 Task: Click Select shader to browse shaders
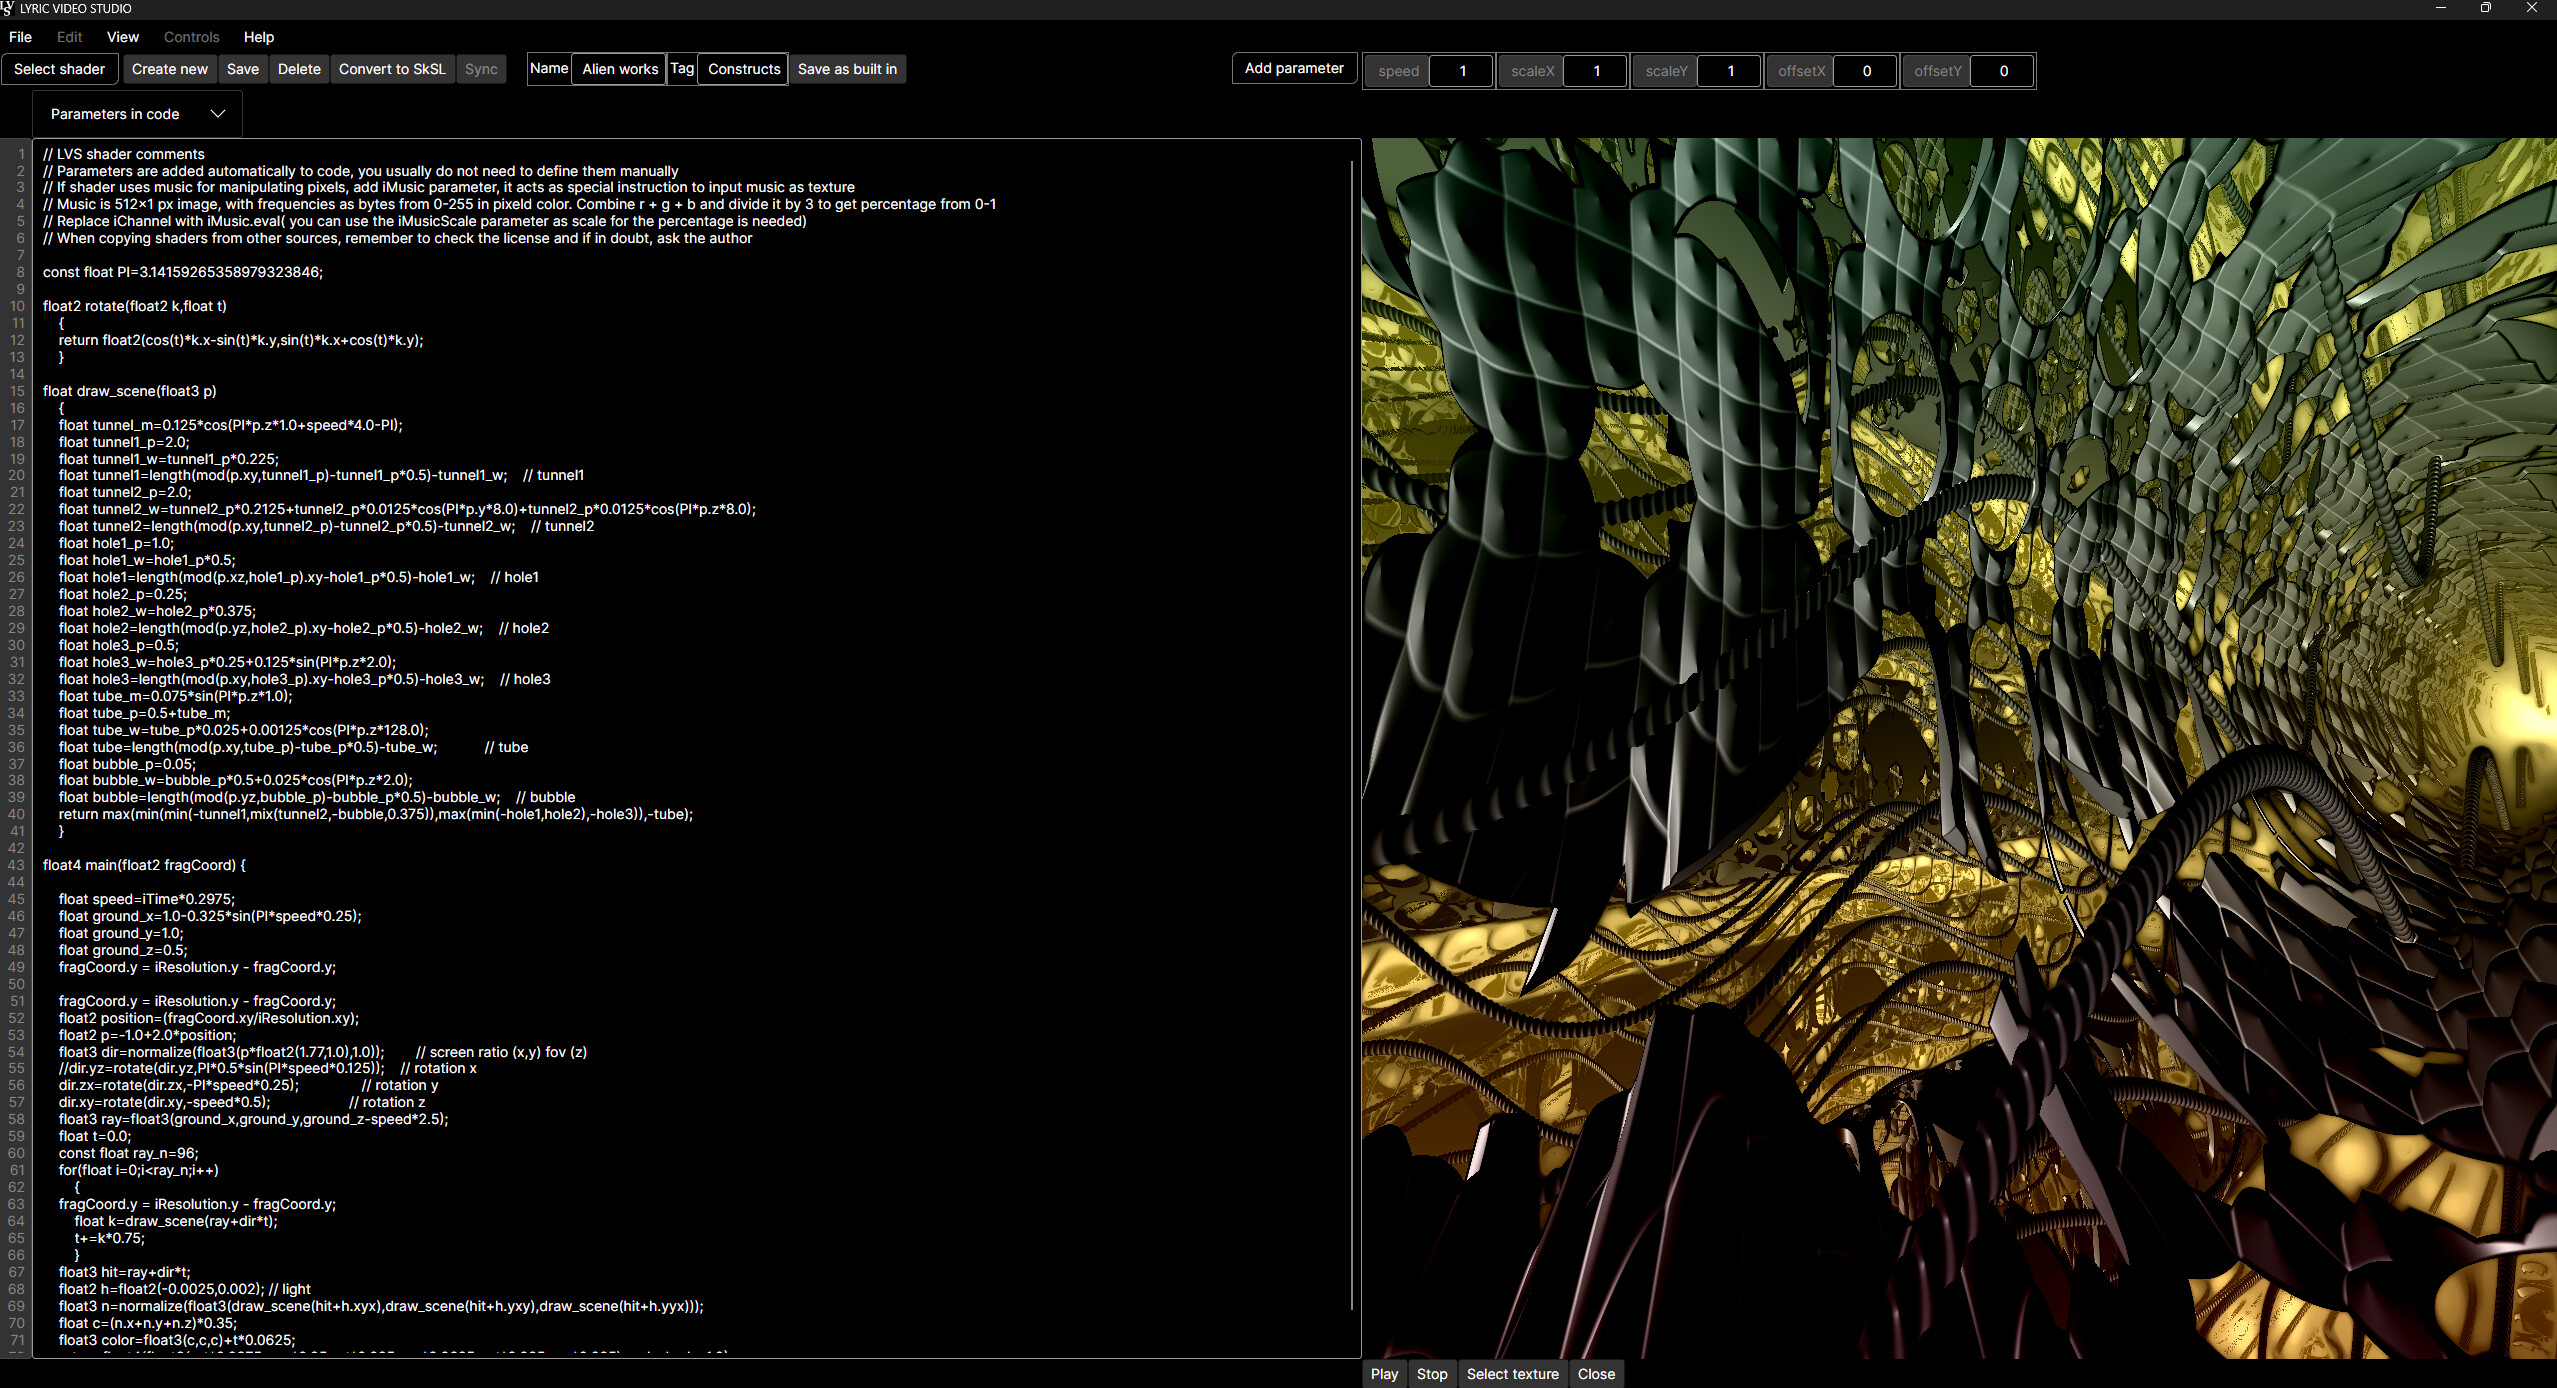pyautogui.click(x=59, y=68)
